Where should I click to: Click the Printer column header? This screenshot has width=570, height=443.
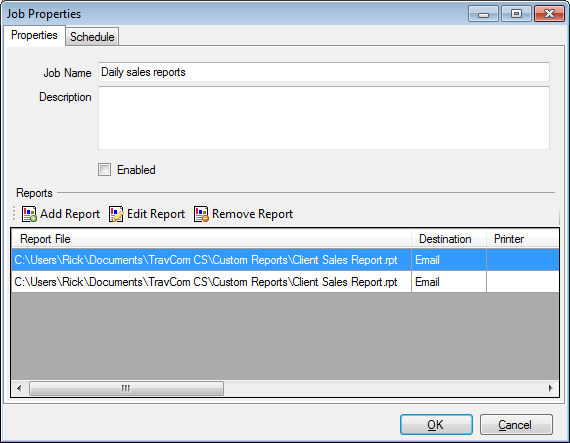pyautogui.click(x=523, y=239)
